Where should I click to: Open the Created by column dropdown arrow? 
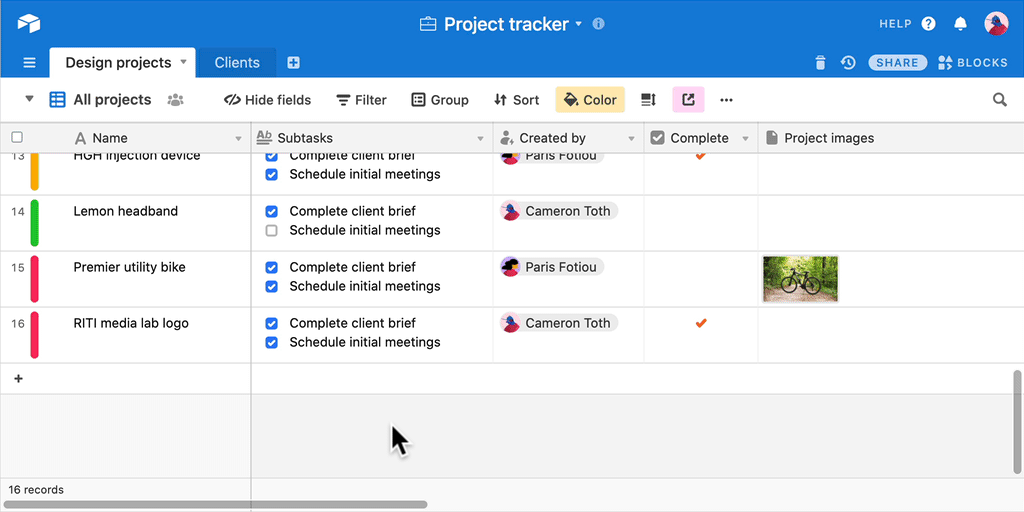click(x=631, y=139)
